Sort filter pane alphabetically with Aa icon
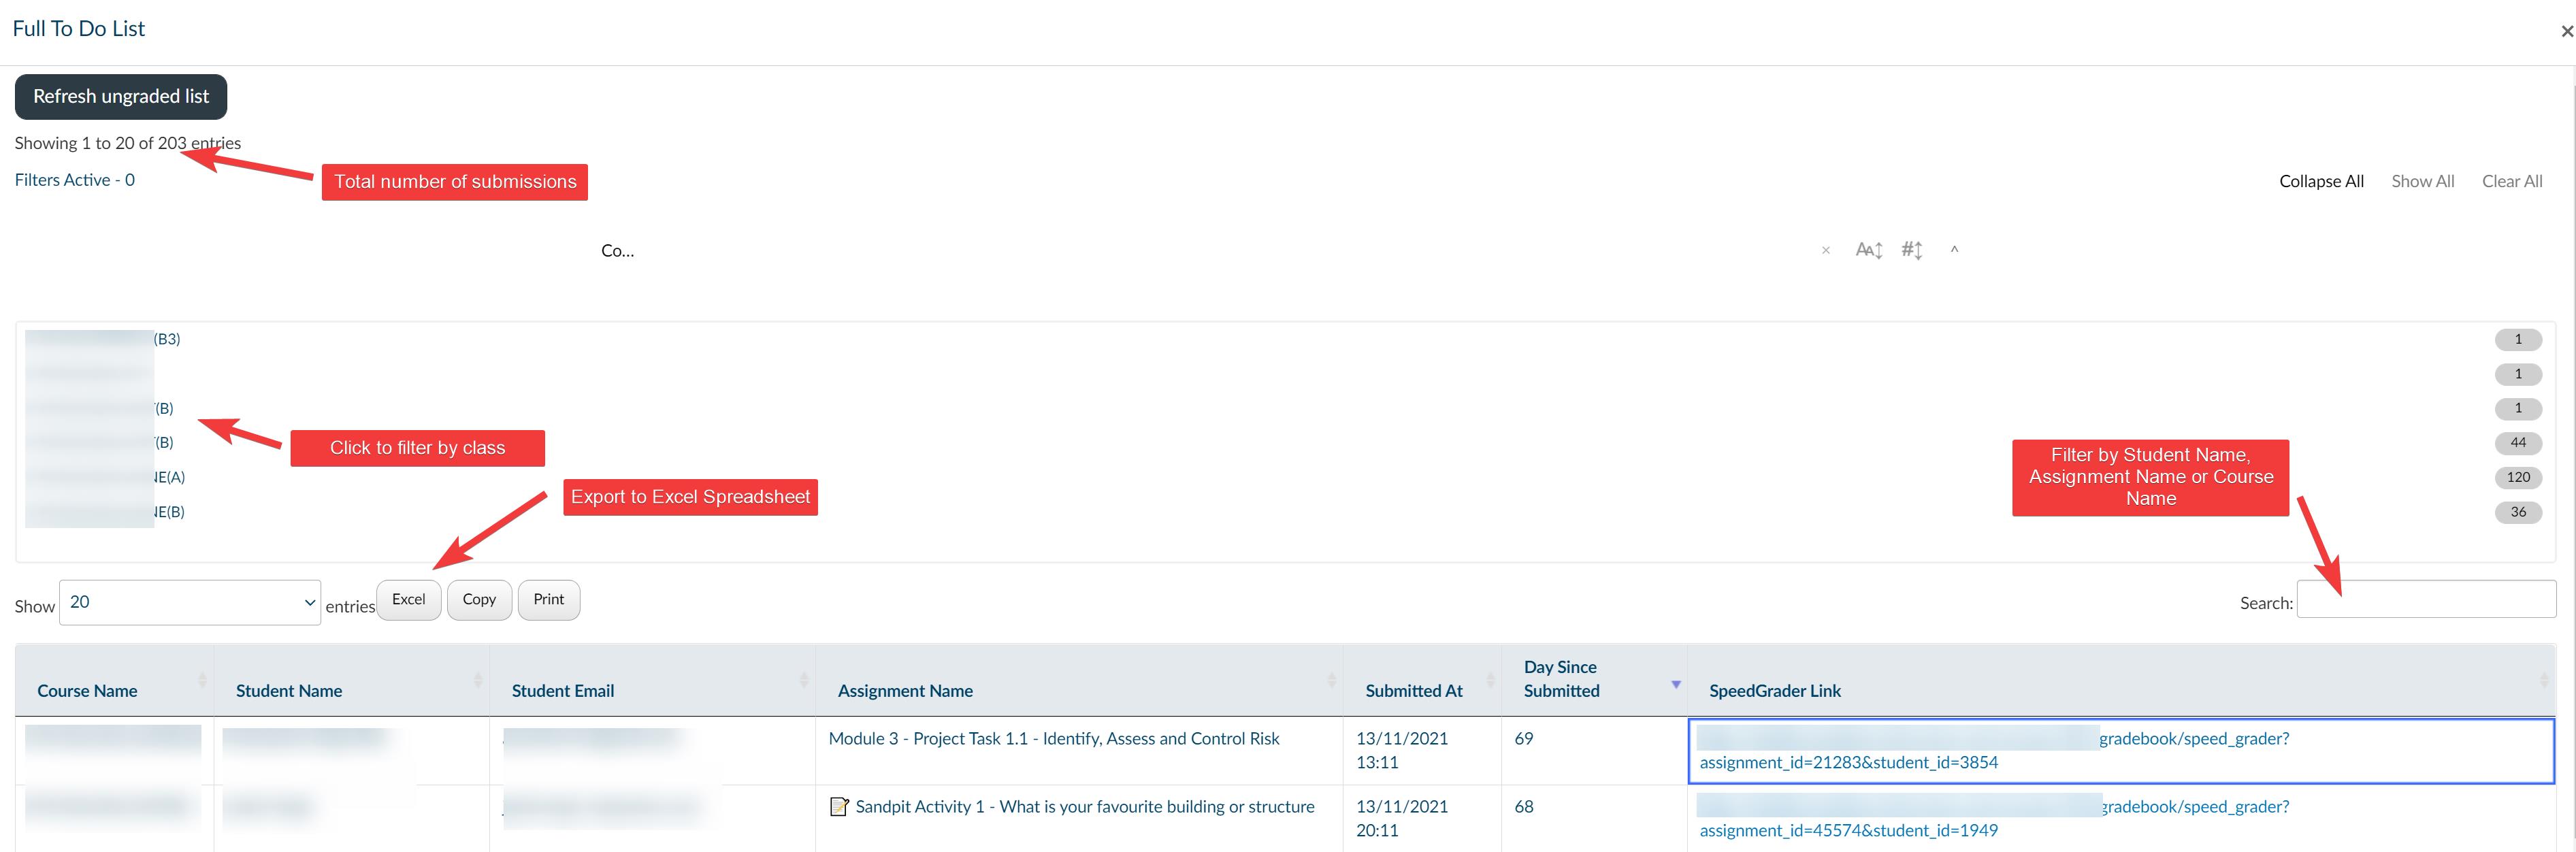 coord(1868,250)
